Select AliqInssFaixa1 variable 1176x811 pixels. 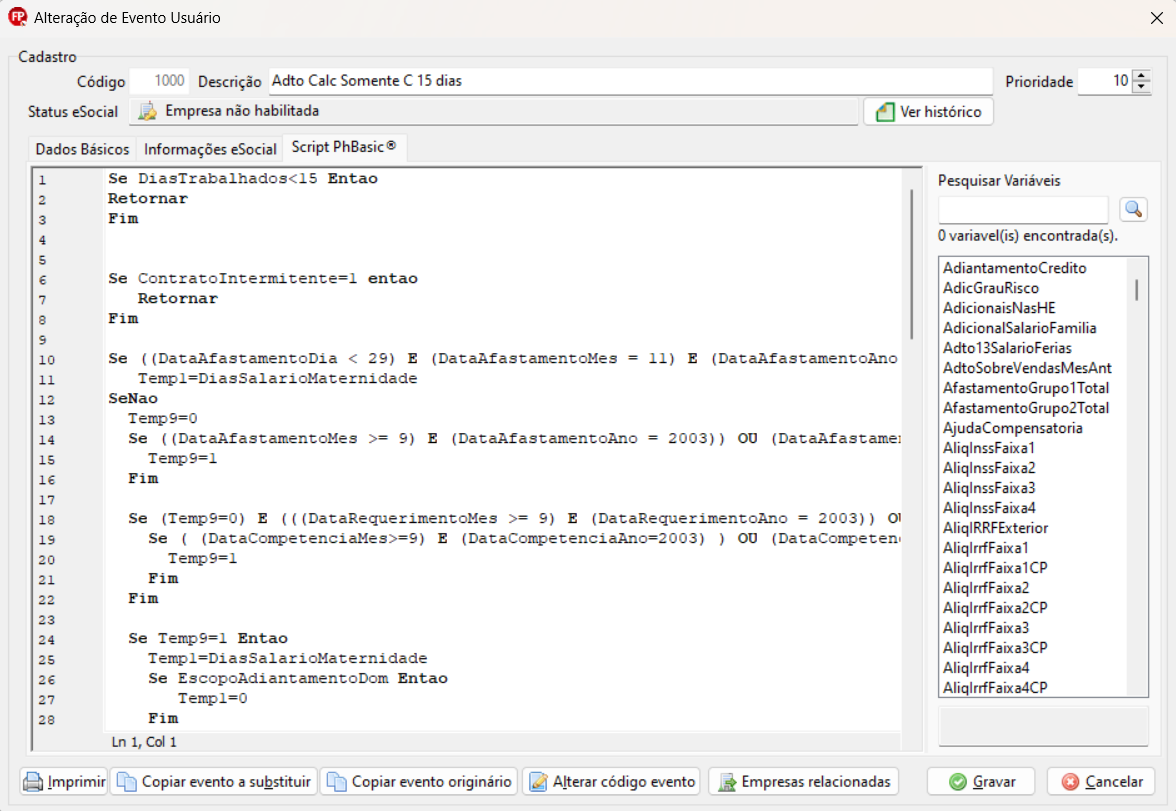pos(988,448)
